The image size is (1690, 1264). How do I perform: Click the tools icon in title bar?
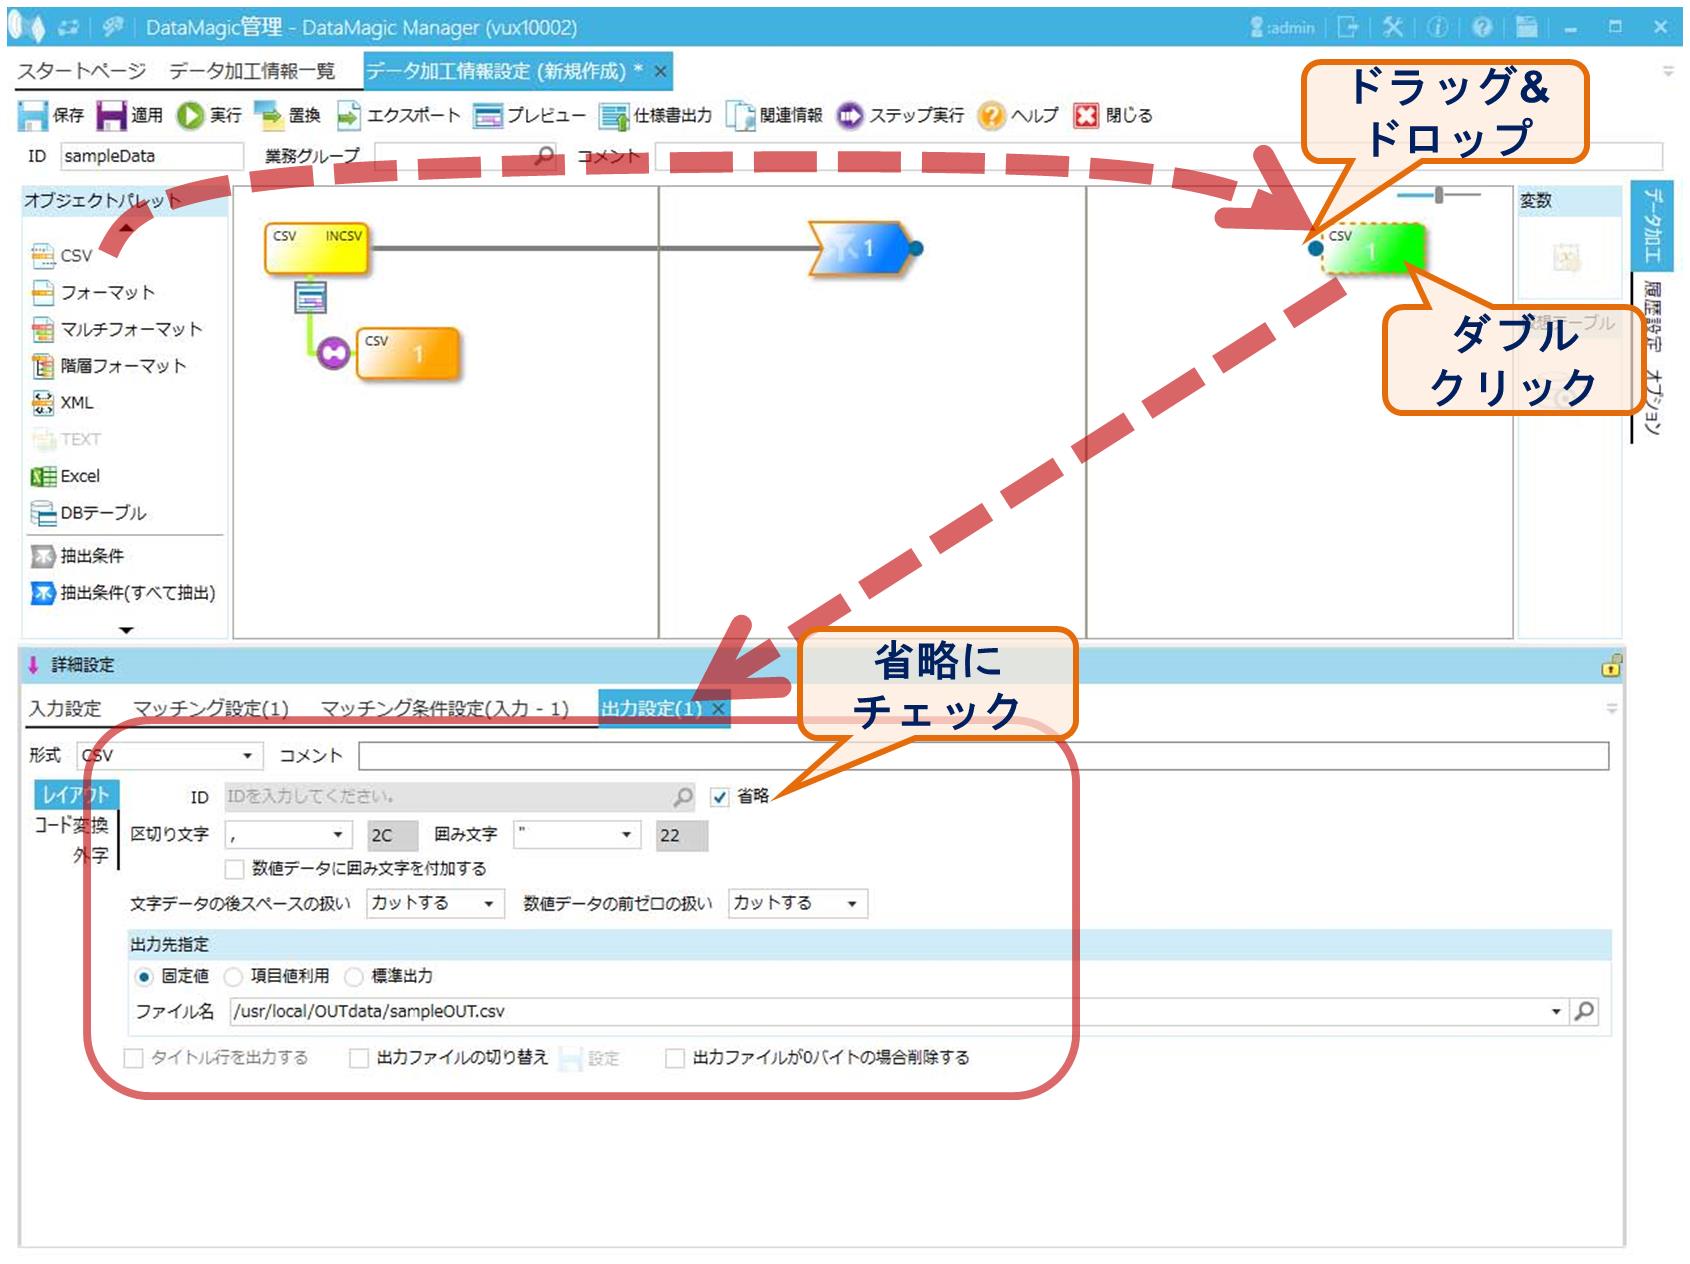click(x=1392, y=27)
